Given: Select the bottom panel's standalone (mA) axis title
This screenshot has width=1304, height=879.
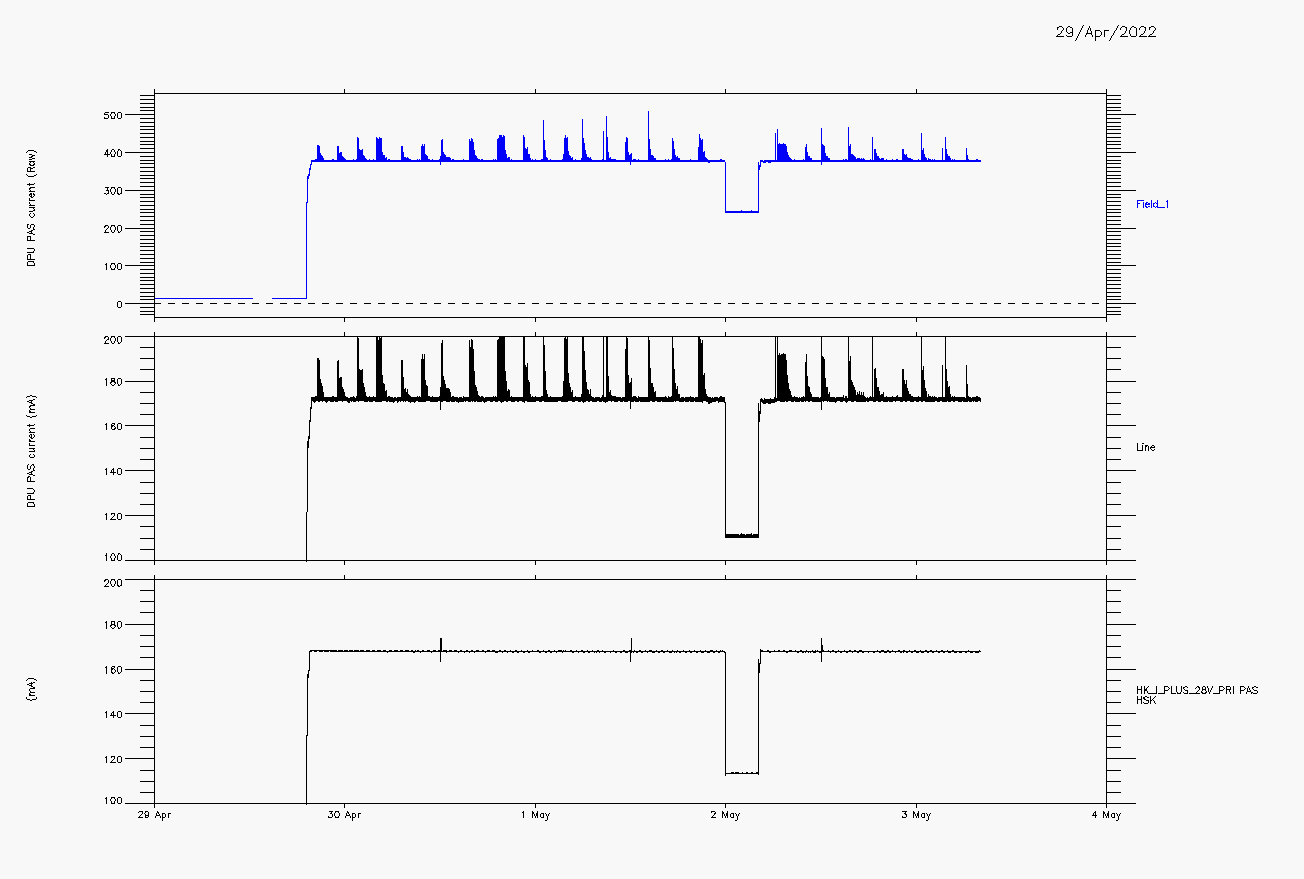Looking at the screenshot, I should [x=31, y=690].
